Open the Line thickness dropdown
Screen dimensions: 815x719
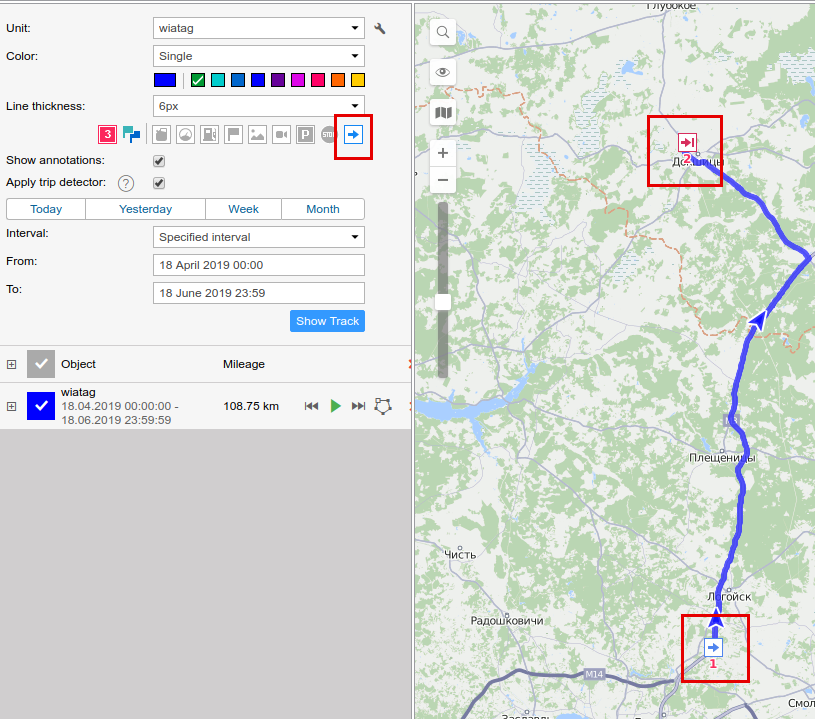(x=259, y=105)
